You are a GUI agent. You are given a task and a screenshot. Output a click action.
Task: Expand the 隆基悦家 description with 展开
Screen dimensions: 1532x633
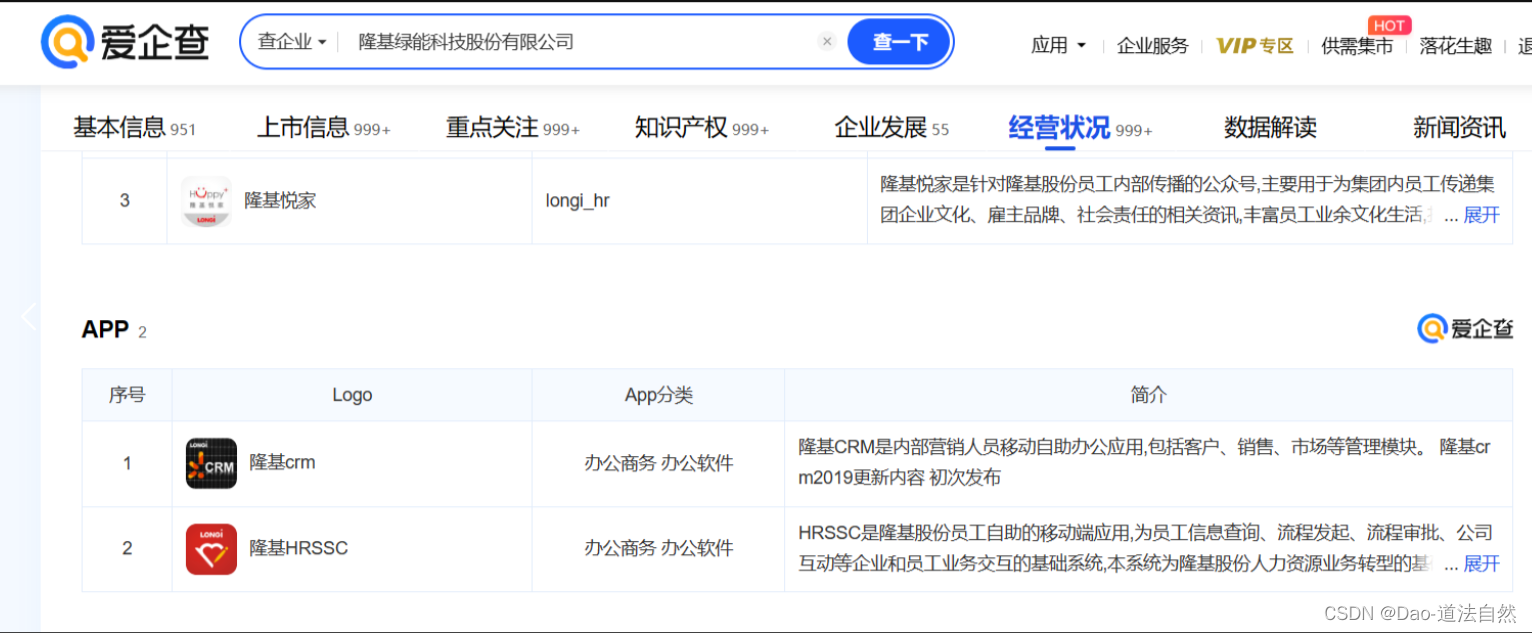[1481, 215]
